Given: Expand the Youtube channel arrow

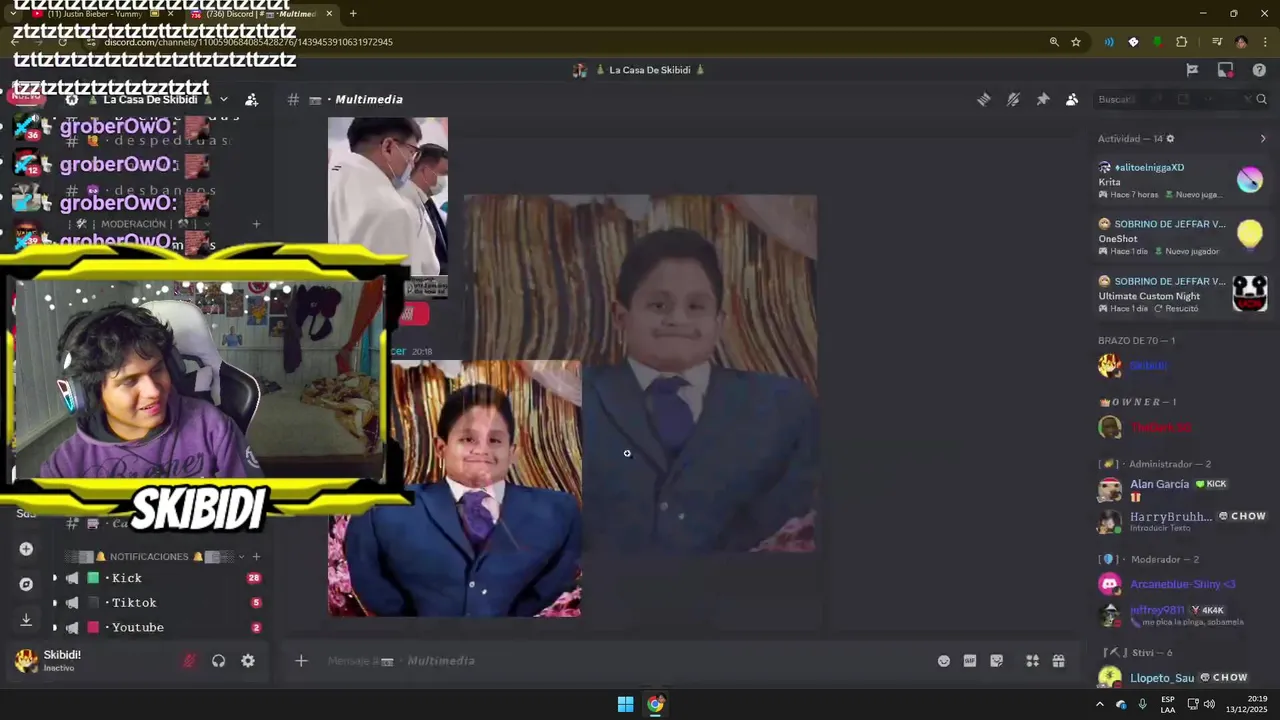Looking at the screenshot, I should [55, 628].
